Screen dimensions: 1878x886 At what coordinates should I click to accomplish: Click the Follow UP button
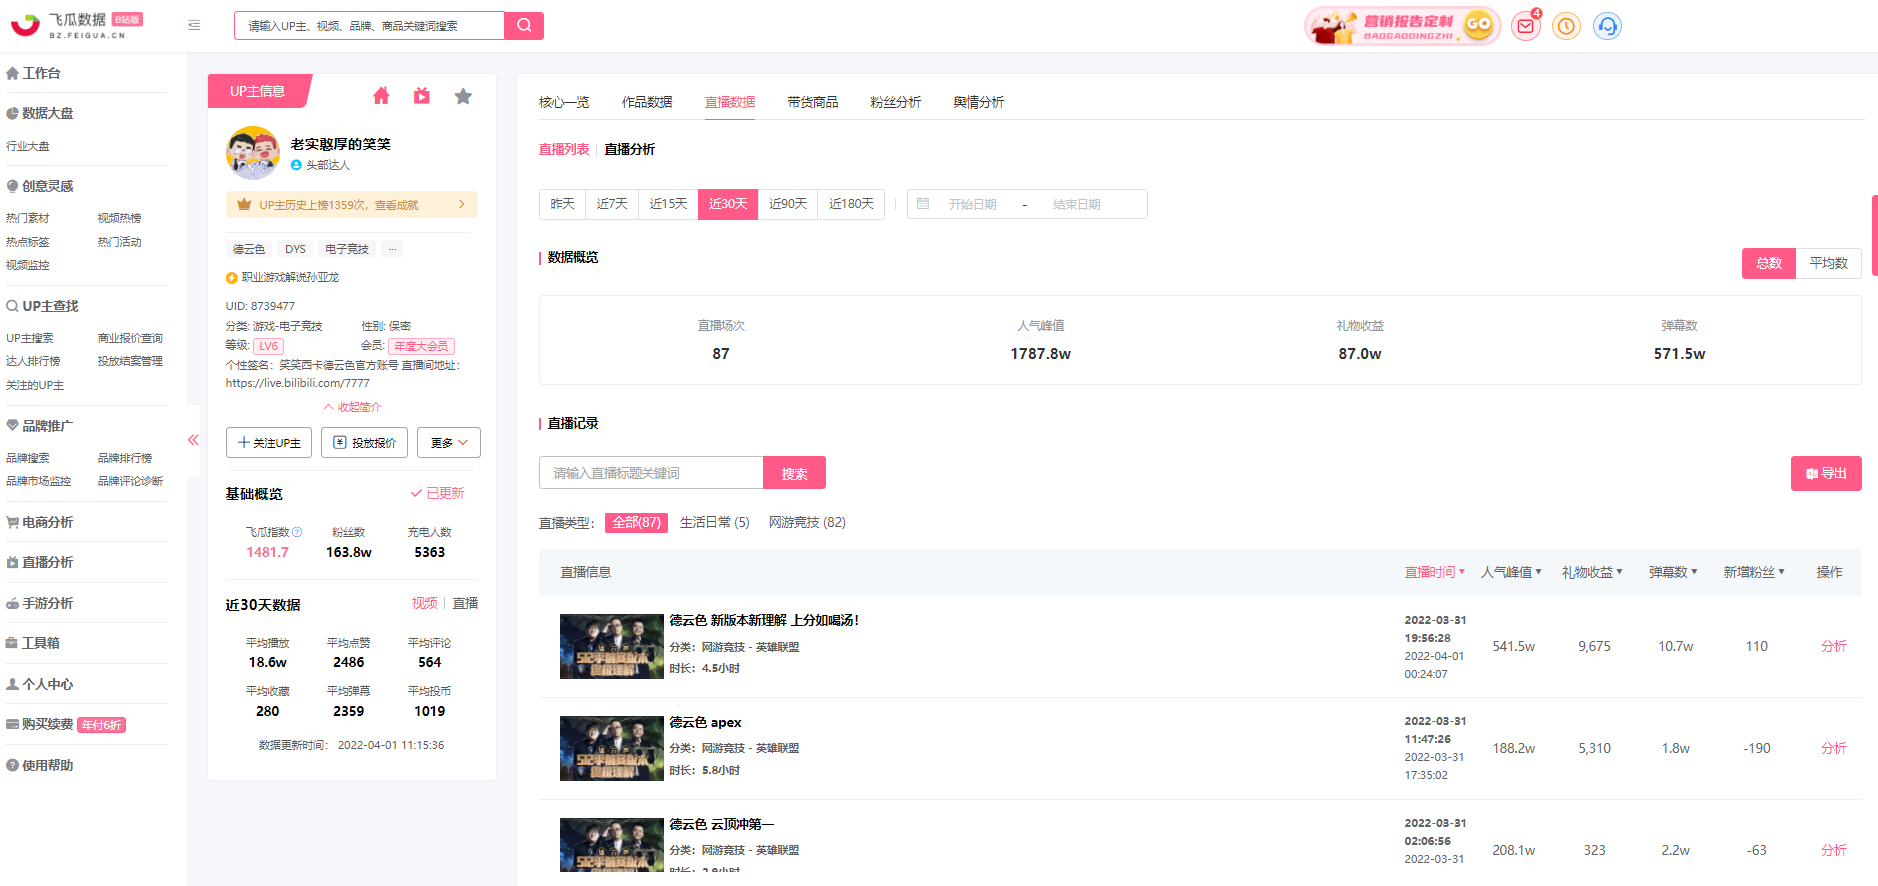269,442
